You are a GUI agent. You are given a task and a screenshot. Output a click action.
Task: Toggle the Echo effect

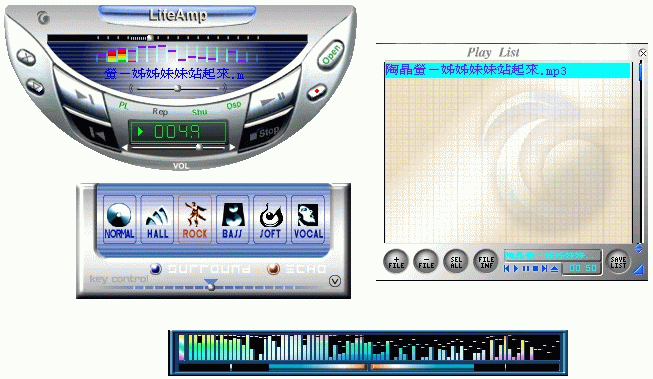pyautogui.click(x=273, y=269)
